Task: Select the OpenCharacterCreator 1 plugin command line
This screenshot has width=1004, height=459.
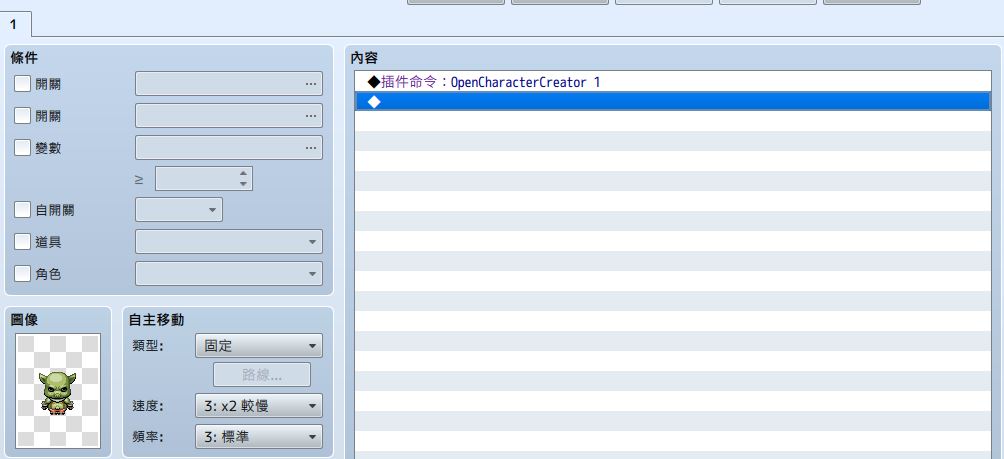Action: click(x=672, y=82)
